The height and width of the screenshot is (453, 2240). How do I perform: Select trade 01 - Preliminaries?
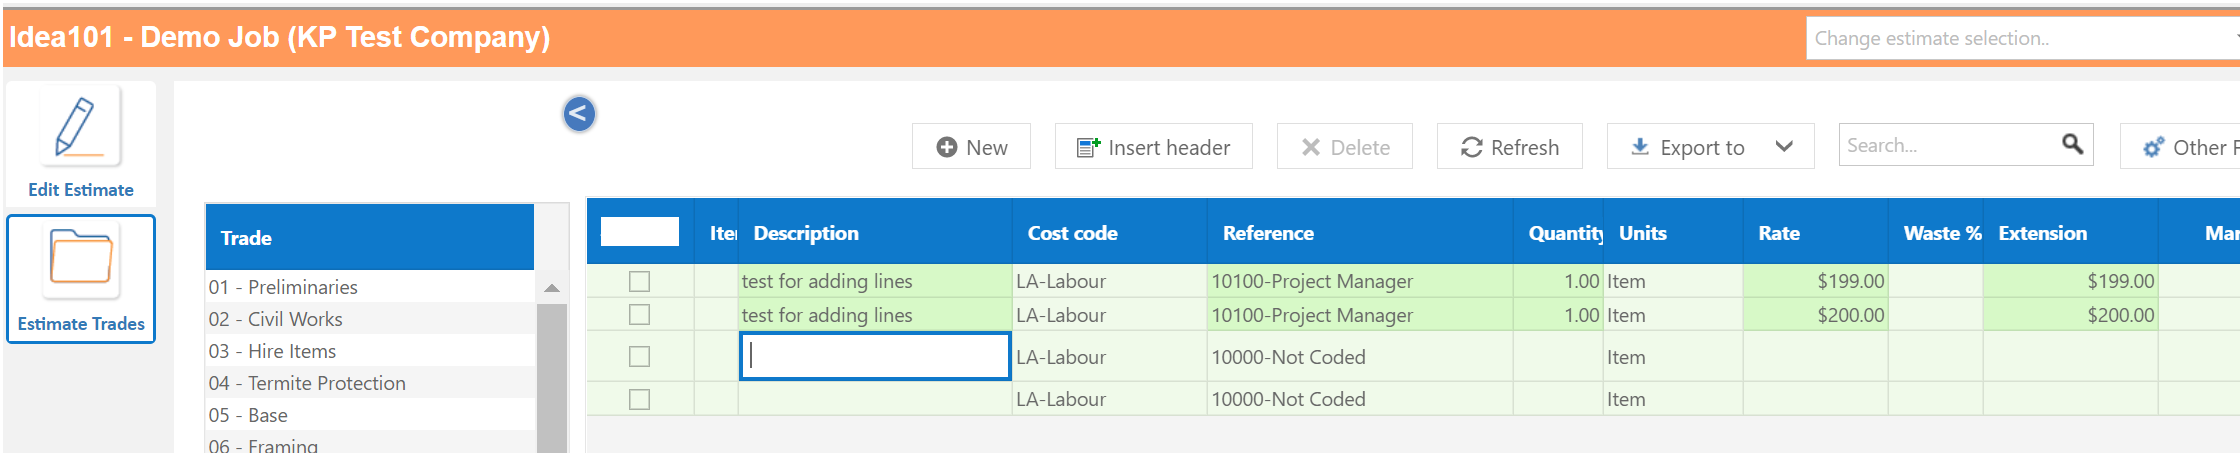click(x=370, y=287)
